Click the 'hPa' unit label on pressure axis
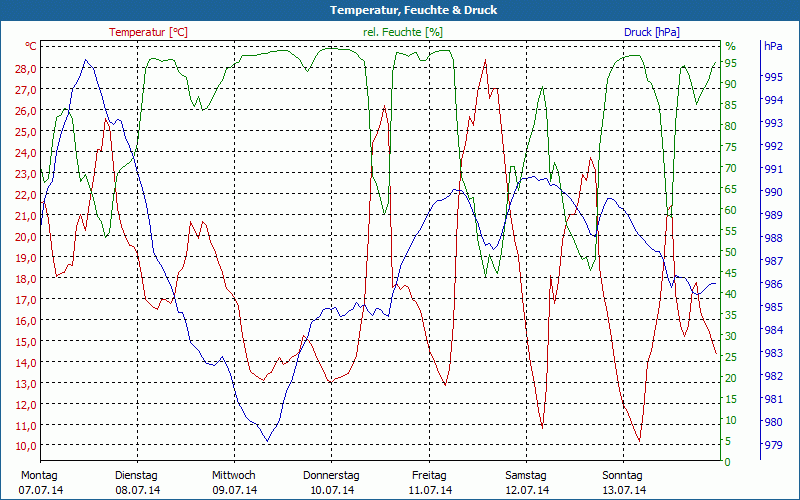 click(773, 46)
